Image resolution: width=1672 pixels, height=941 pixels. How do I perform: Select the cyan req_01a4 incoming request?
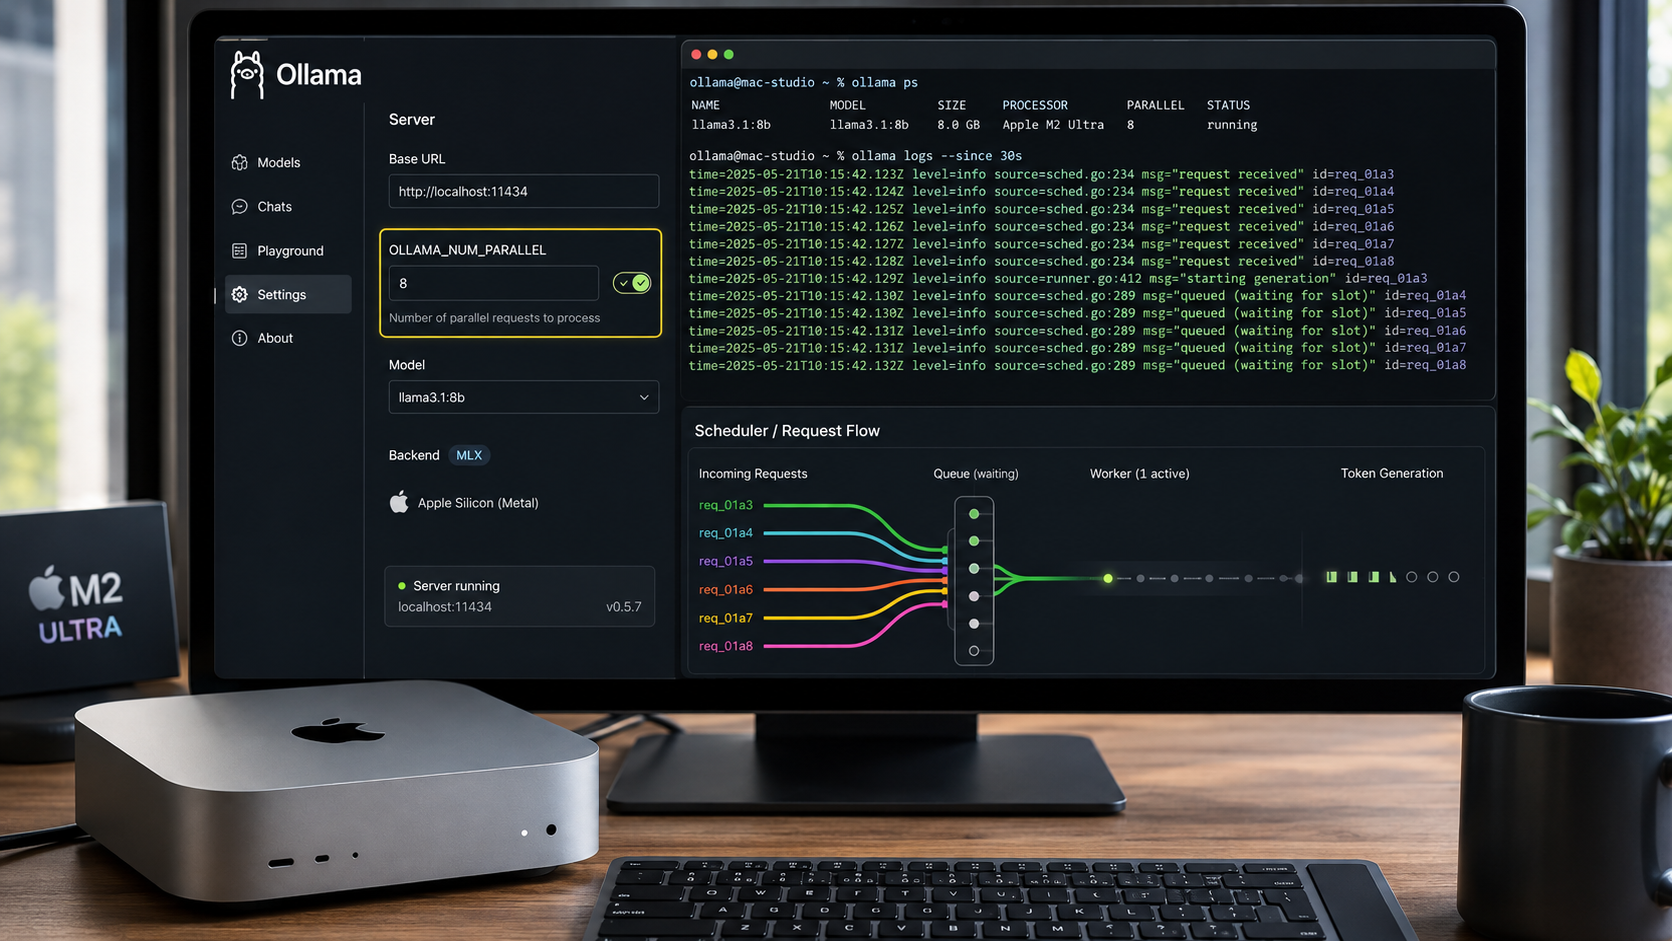(x=726, y=533)
